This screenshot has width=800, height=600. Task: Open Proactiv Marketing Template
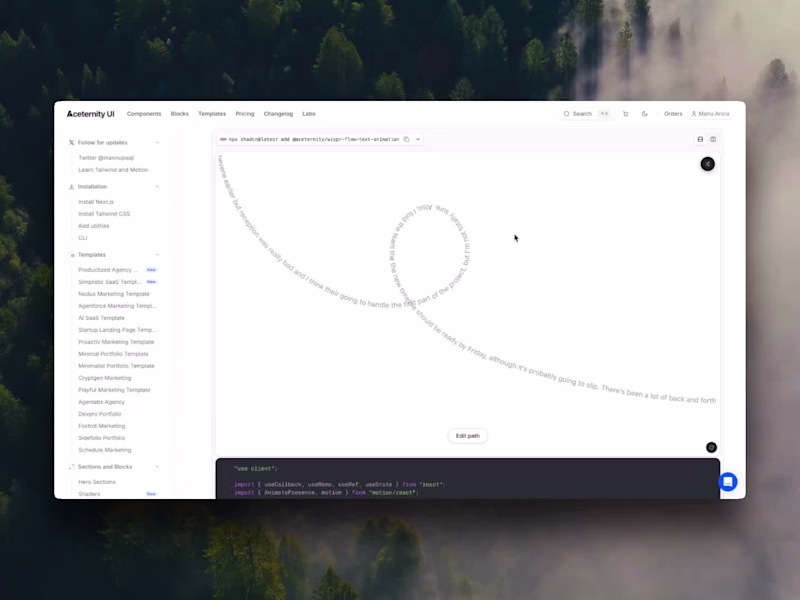116,342
